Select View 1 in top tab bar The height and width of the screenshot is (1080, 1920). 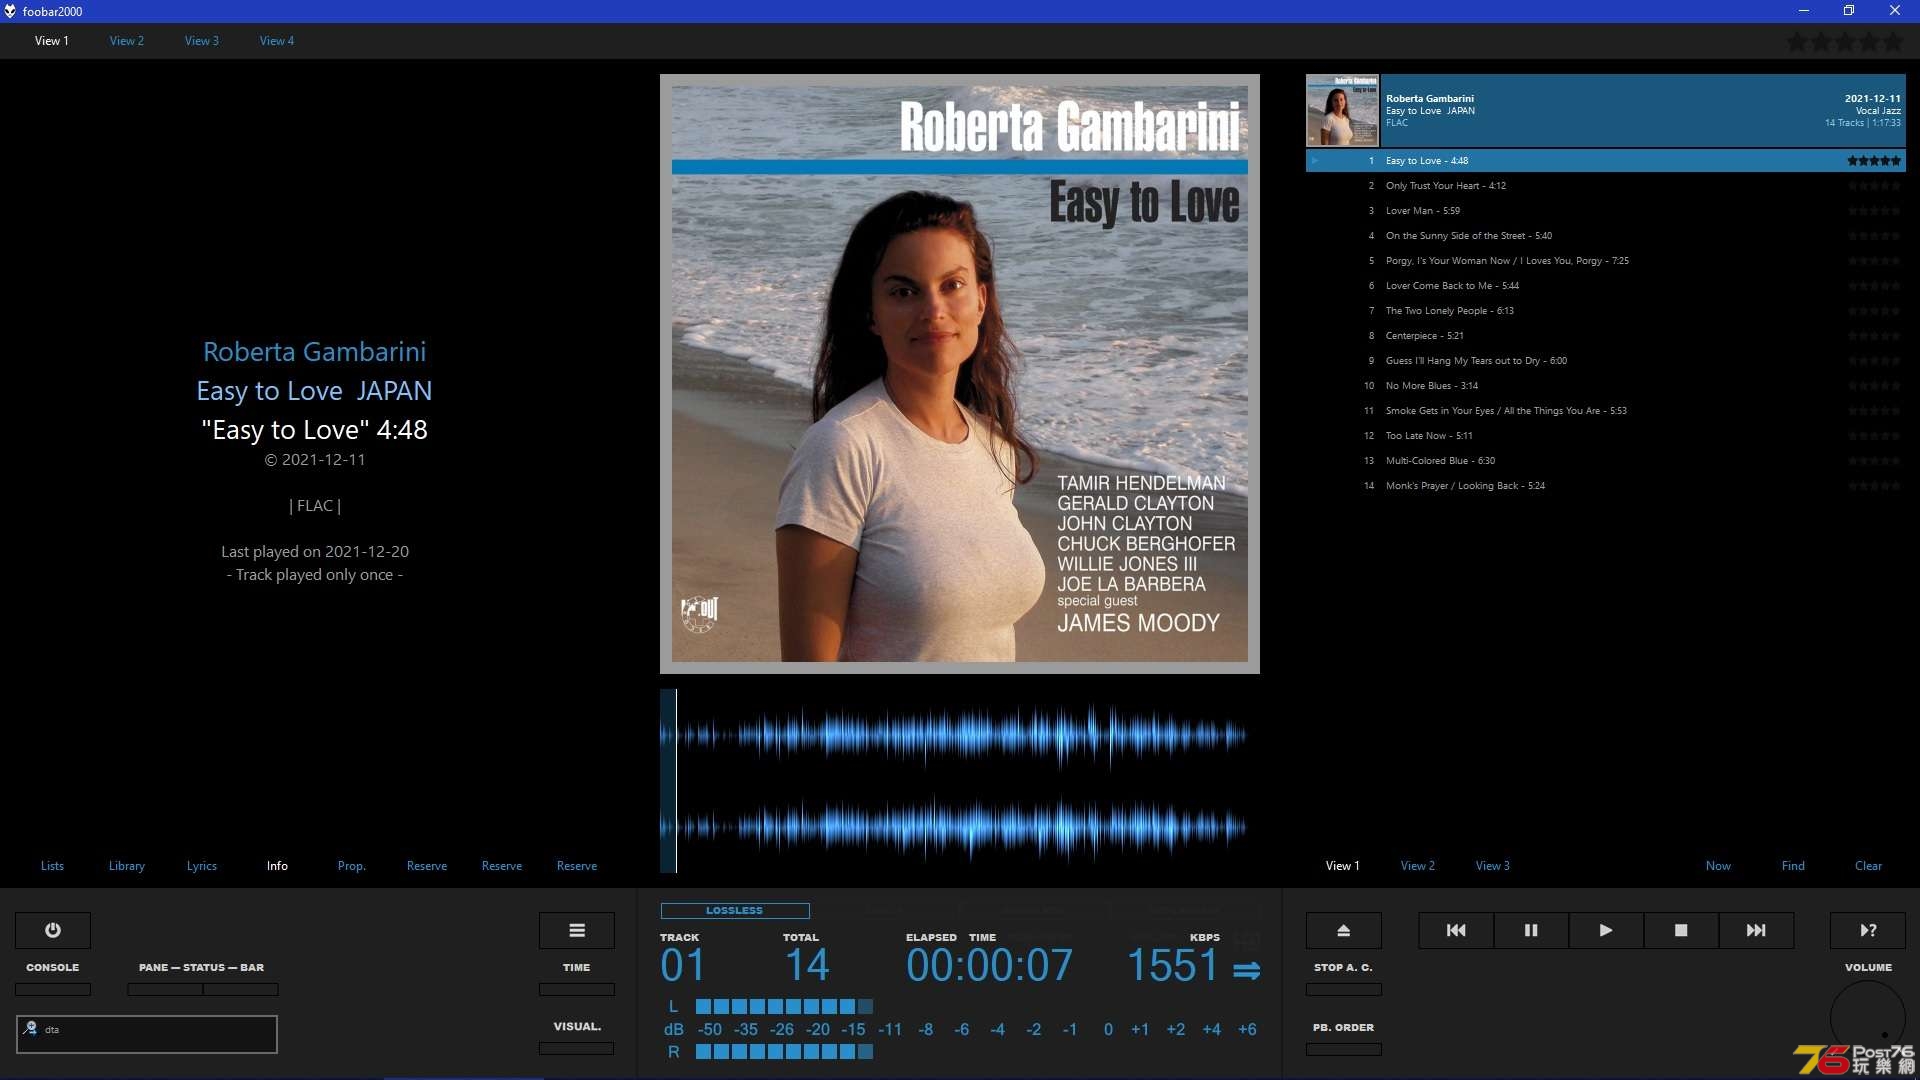(52, 41)
